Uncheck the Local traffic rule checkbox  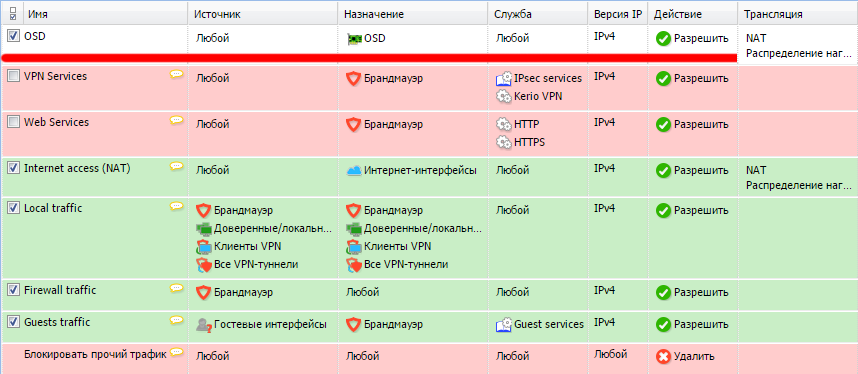pyautogui.click(x=13, y=209)
